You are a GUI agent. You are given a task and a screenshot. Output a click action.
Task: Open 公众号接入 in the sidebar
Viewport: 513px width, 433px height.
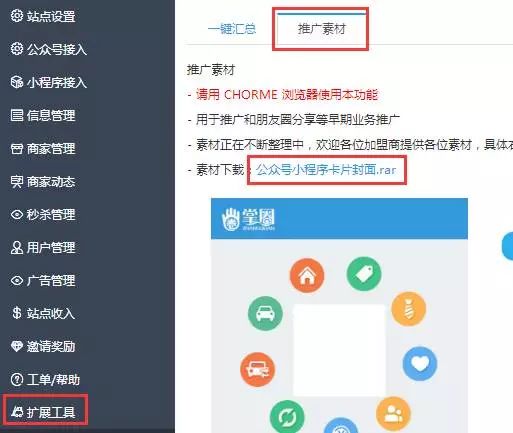pyautogui.click(x=49, y=49)
